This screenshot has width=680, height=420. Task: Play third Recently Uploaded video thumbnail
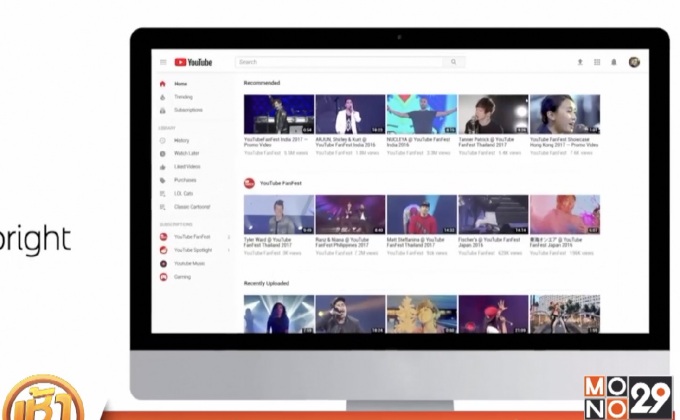(422, 314)
